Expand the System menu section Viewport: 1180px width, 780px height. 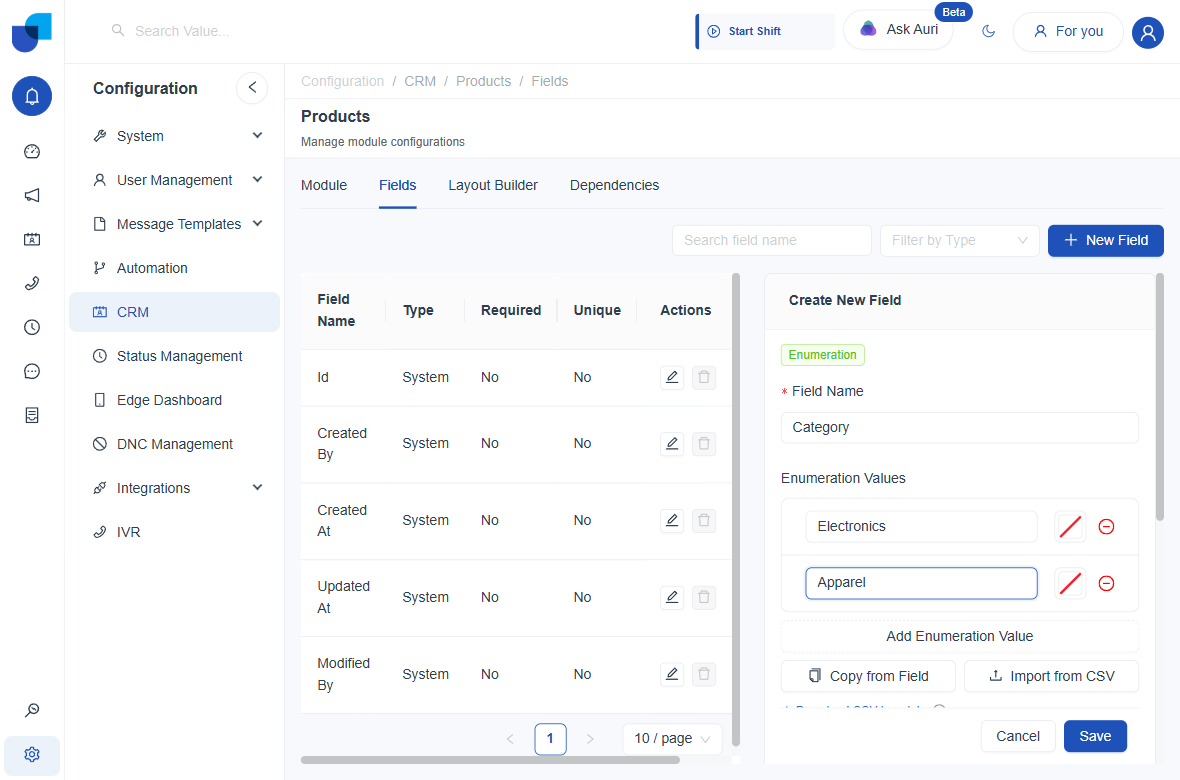(x=257, y=136)
